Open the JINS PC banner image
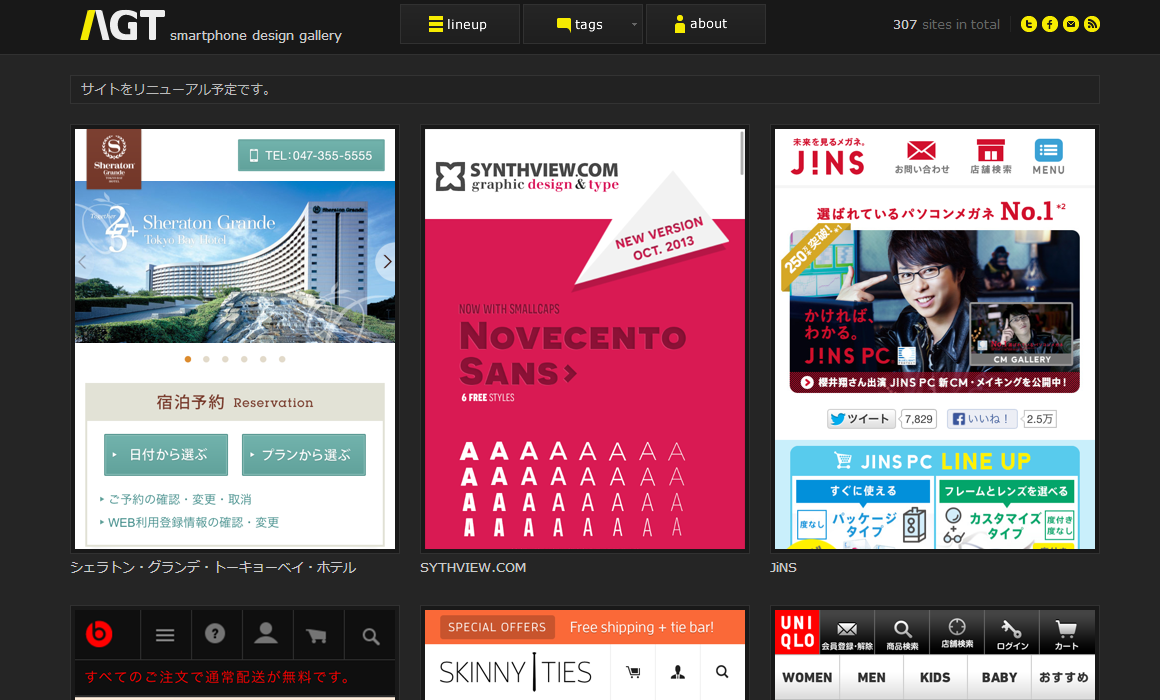 tap(934, 311)
